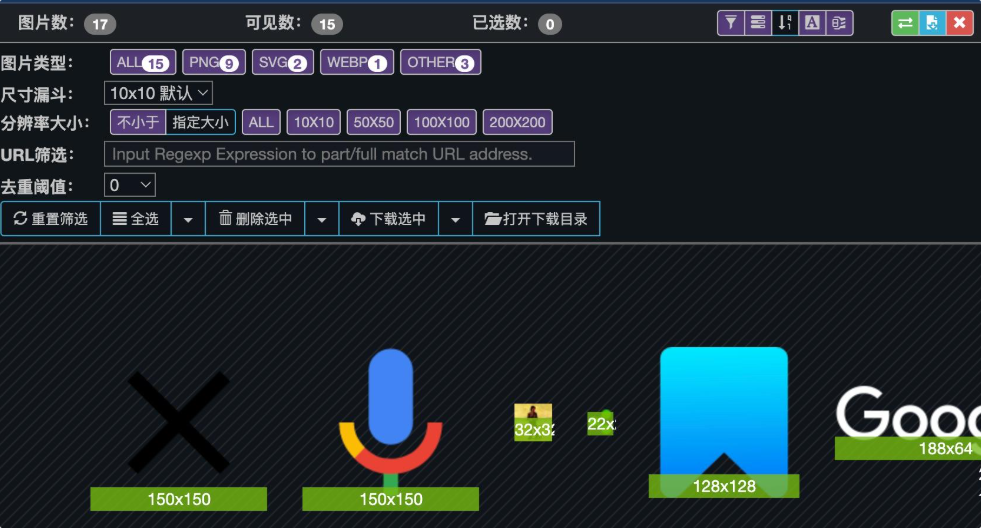Toggle the funnel filter panel icon

[x=731, y=23]
